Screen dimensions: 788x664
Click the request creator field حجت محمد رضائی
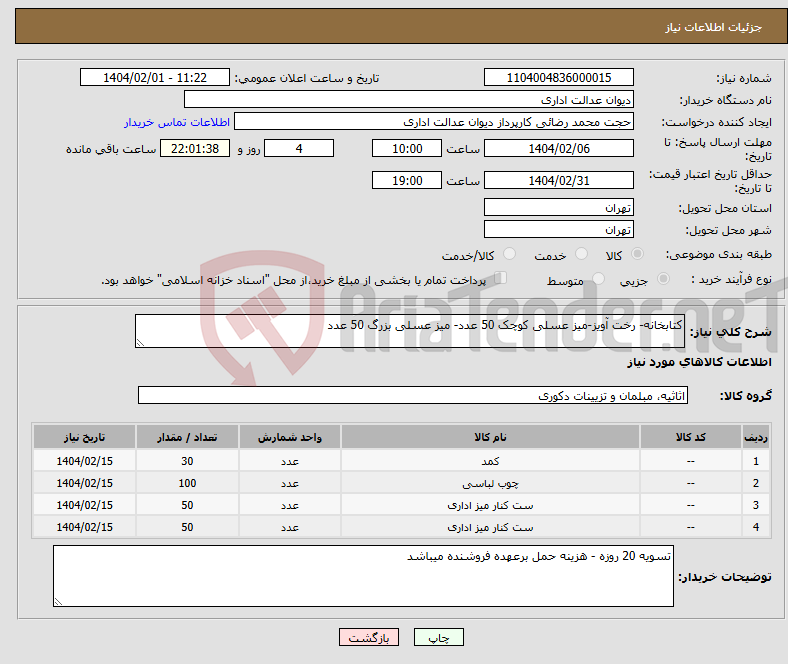[x=434, y=122]
